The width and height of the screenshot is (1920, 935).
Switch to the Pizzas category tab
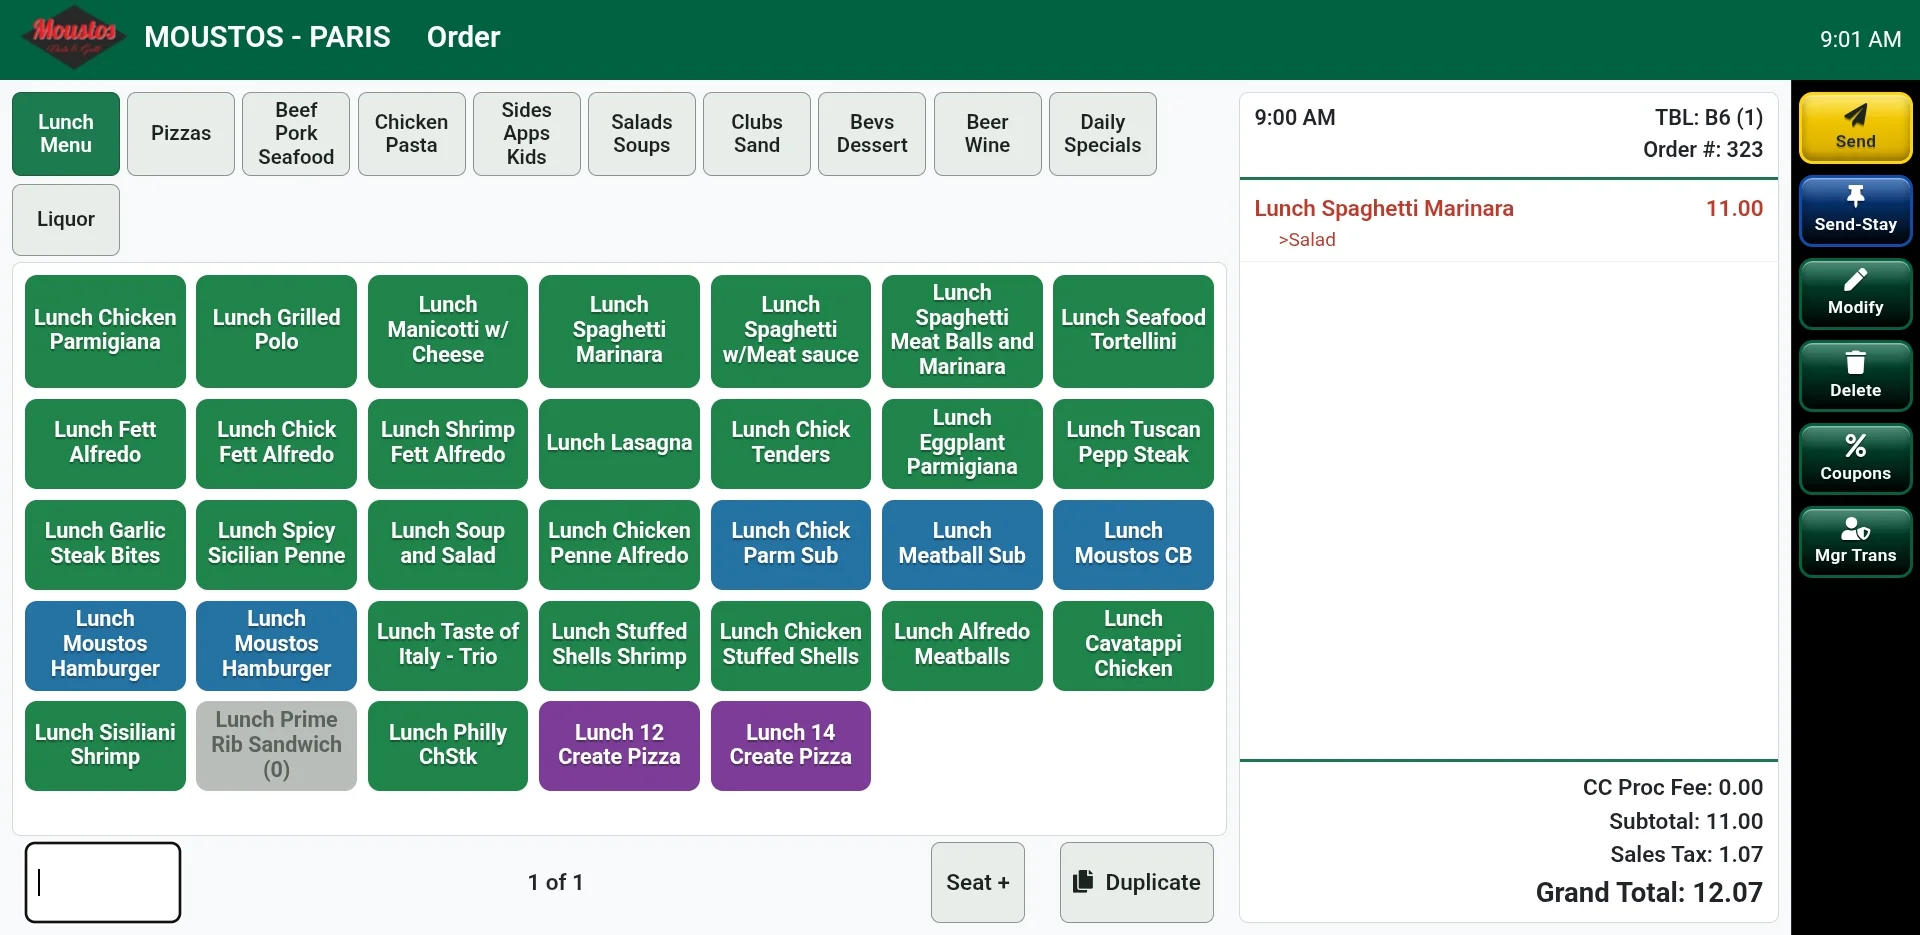tap(181, 134)
